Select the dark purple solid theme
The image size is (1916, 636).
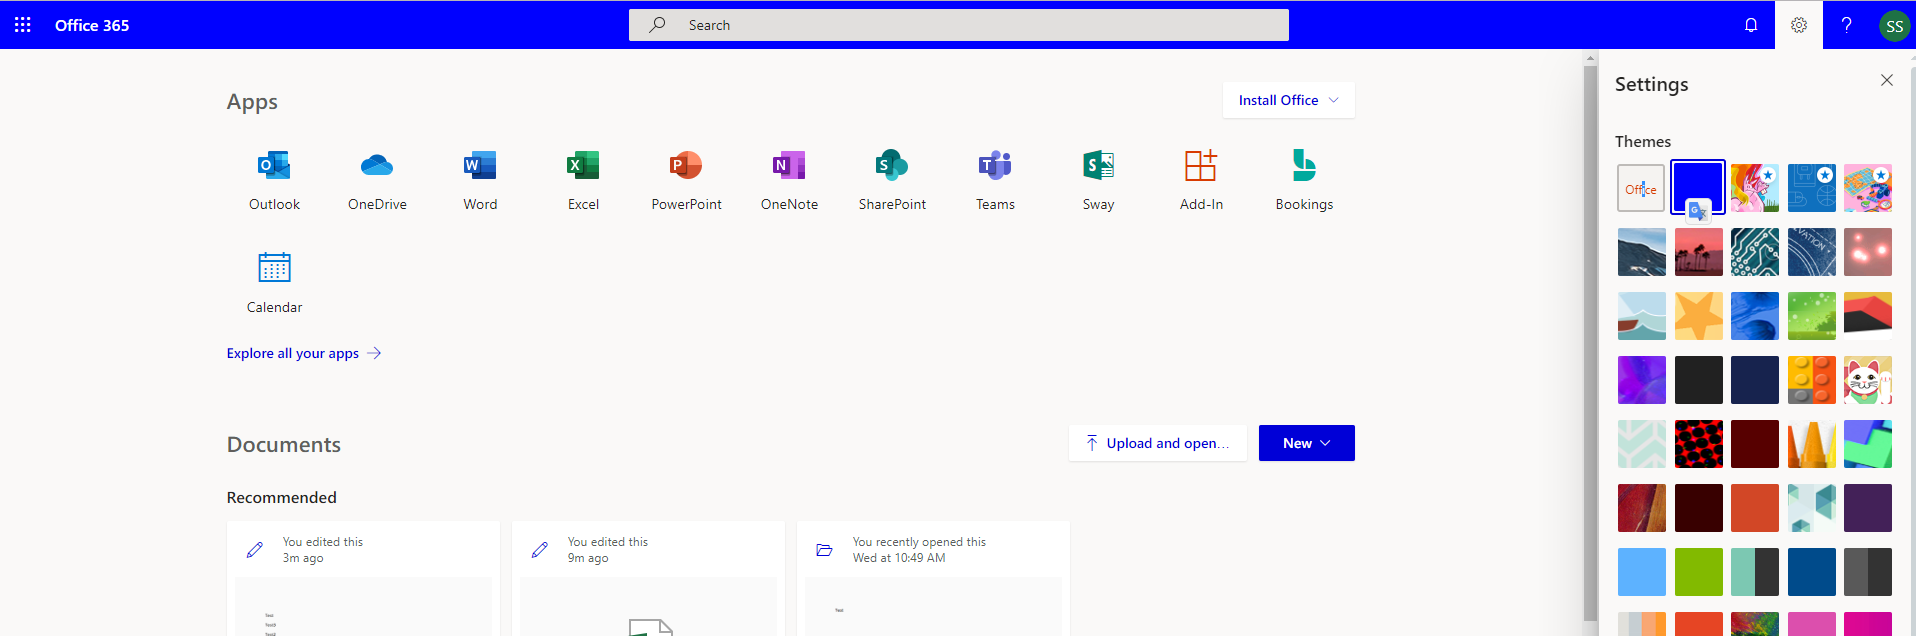pyautogui.click(x=1868, y=508)
